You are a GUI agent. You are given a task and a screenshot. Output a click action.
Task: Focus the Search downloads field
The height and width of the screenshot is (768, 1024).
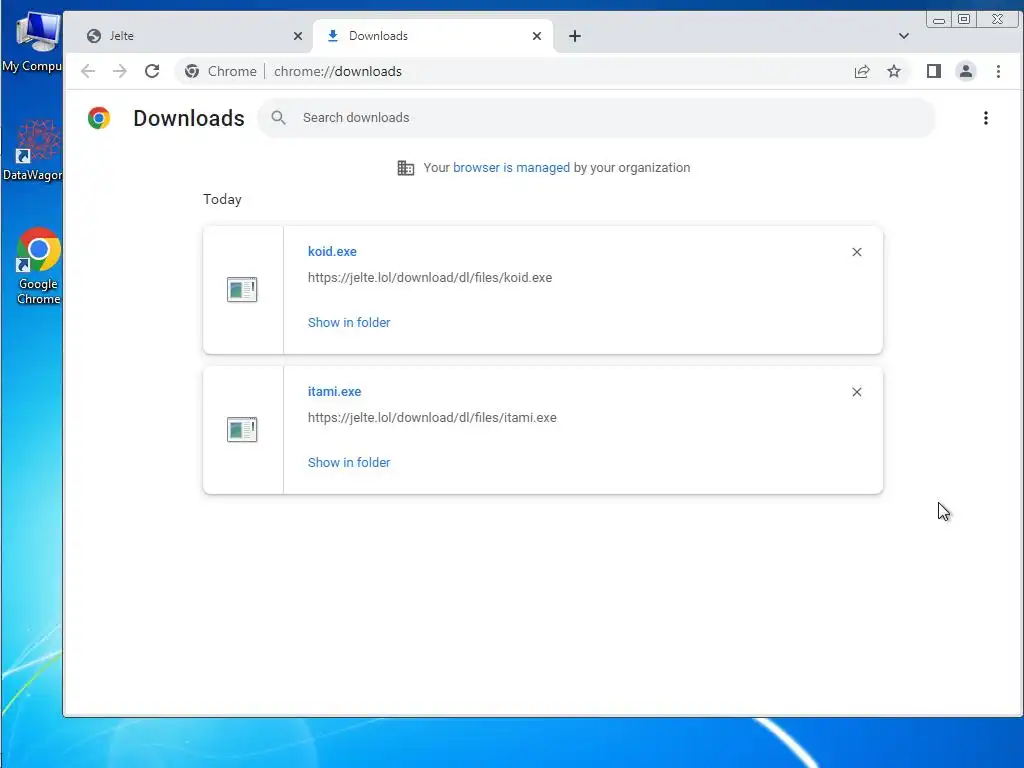597,118
